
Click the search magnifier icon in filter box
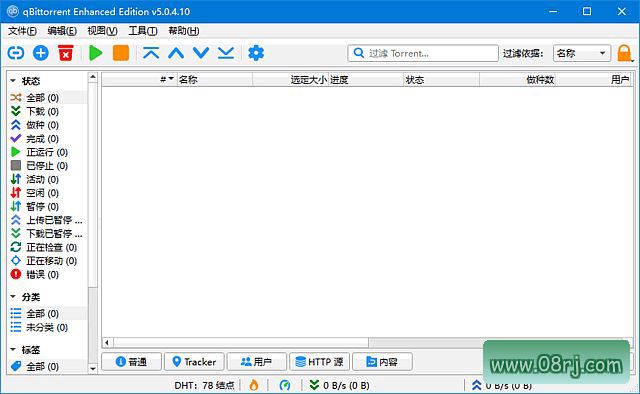click(359, 53)
